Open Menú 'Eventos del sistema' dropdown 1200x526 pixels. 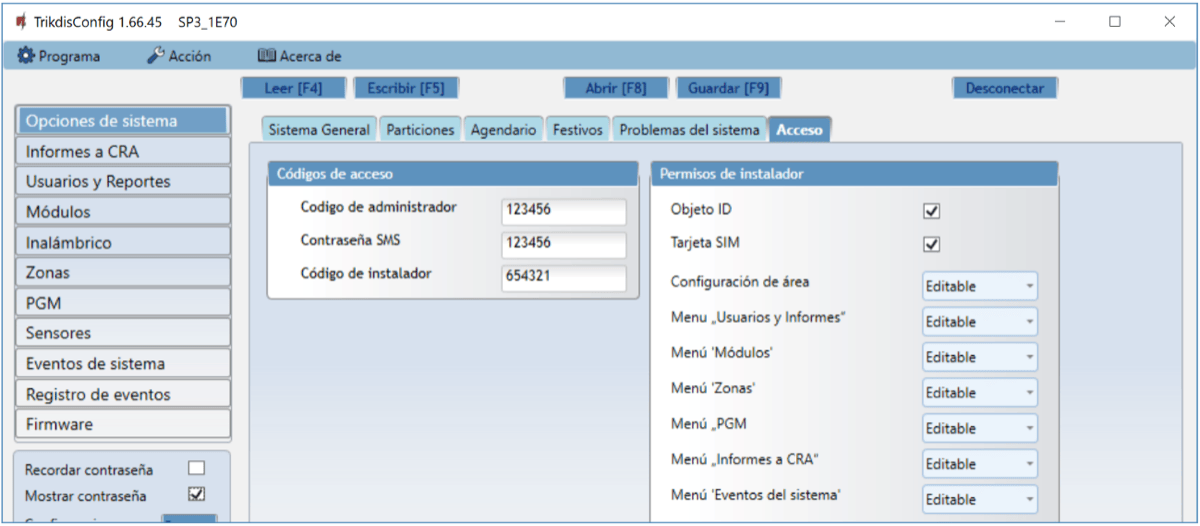click(x=979, y=500)
